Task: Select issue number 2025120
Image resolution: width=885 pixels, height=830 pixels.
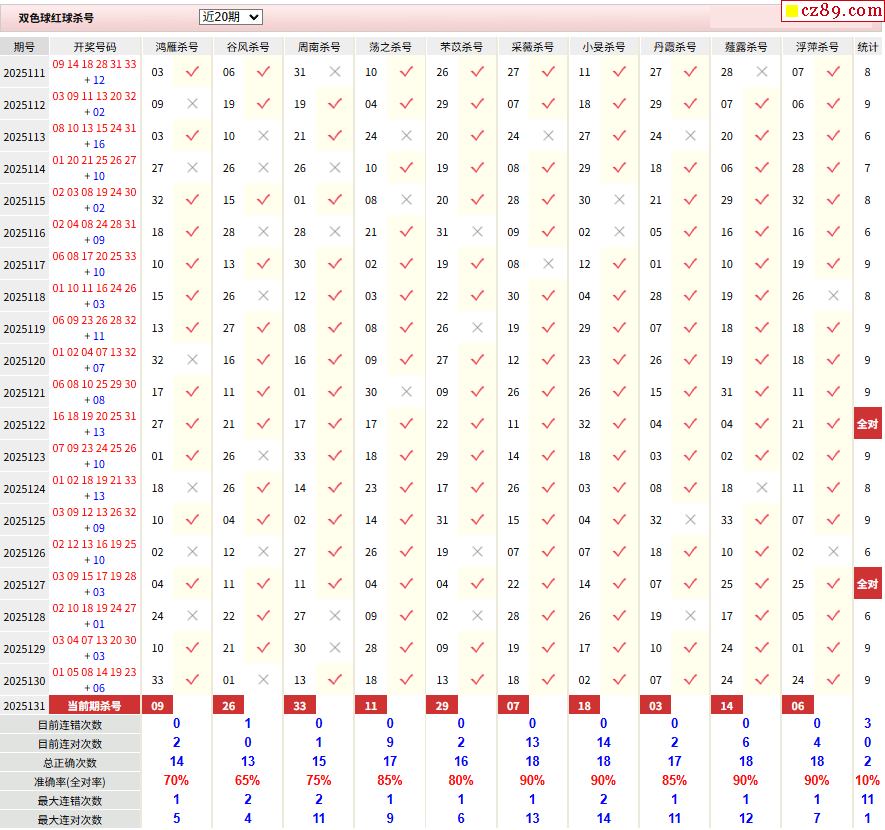Action: point(24,361)
